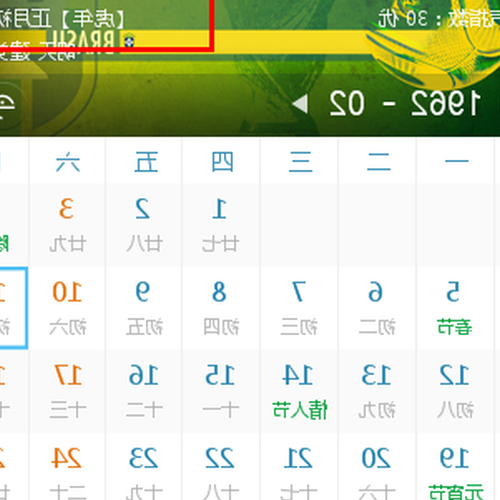The image size is (500, 500).
Task: Select date 8 in the calendar
Action: 221,308
